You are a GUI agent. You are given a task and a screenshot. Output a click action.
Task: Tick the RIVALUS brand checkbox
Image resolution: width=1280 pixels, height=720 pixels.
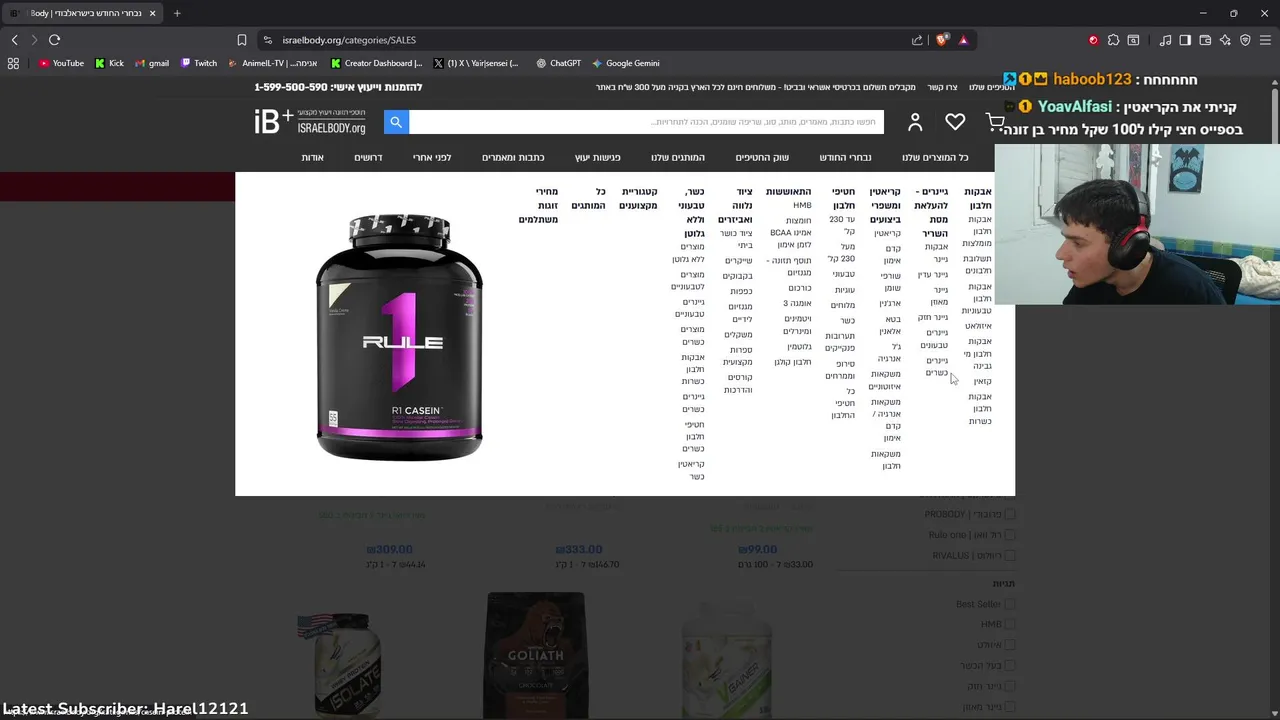[x=1010, y=556]
